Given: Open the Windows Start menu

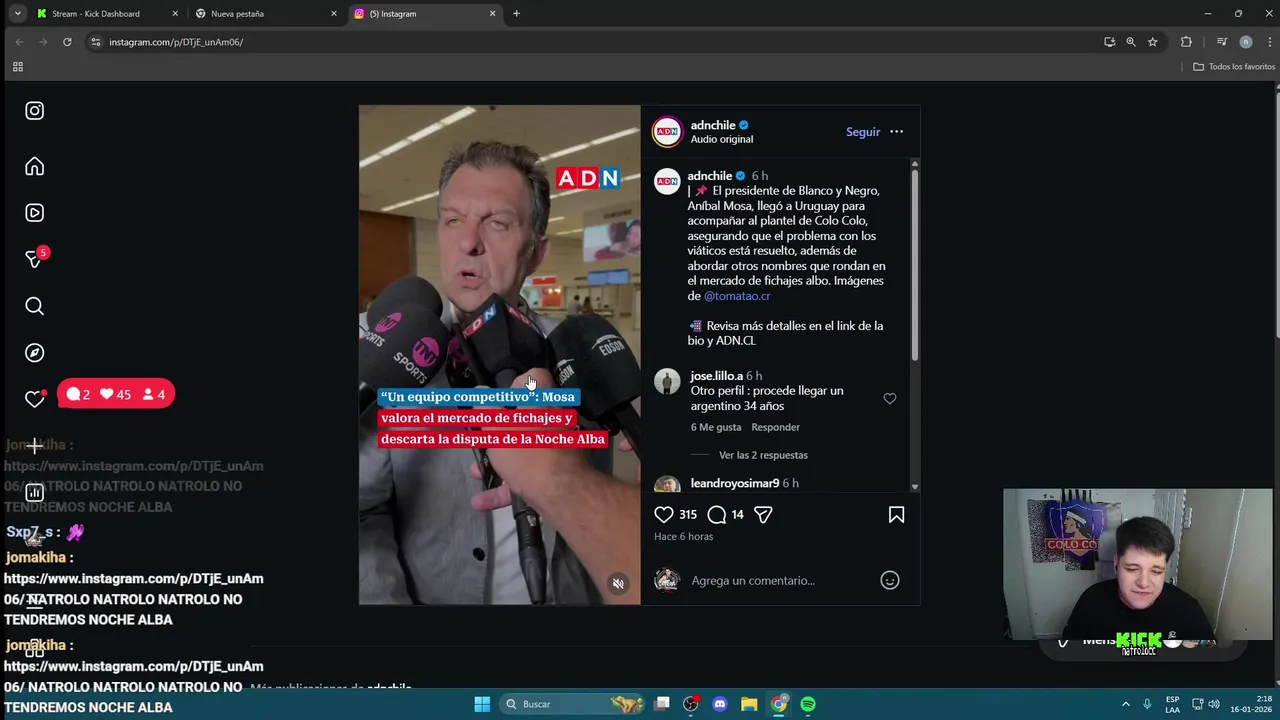Looking at the screenshot, I should (482, 704).
